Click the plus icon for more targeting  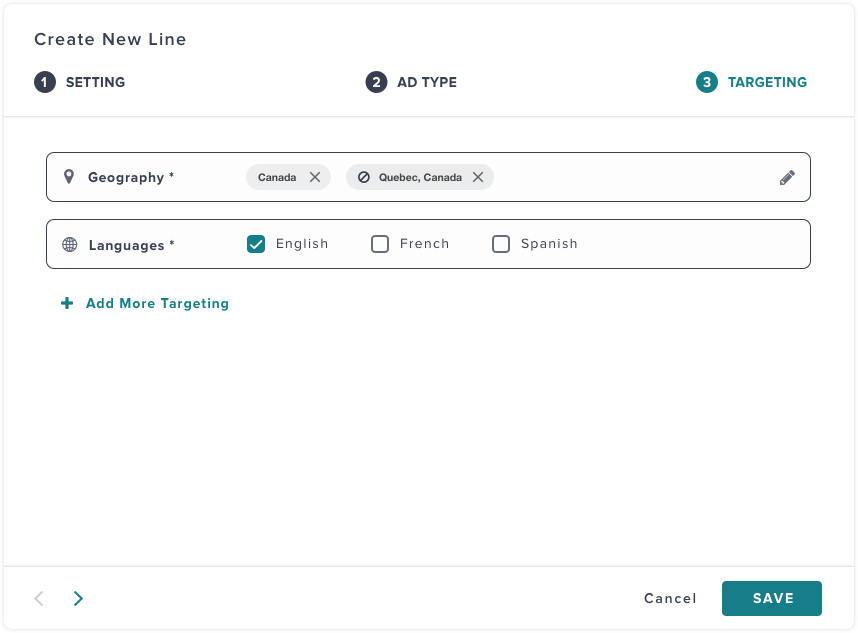(x=67, y=303)
